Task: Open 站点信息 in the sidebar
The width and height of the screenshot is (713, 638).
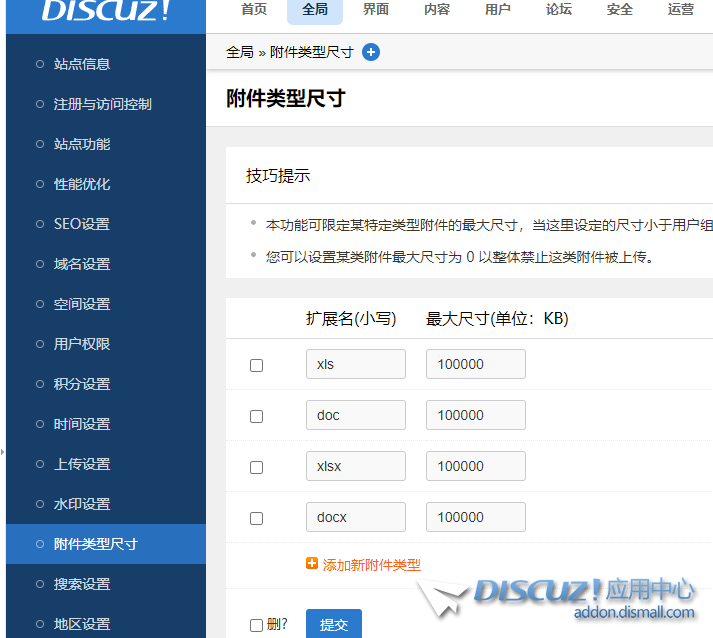Action: (x=82, y=64)
